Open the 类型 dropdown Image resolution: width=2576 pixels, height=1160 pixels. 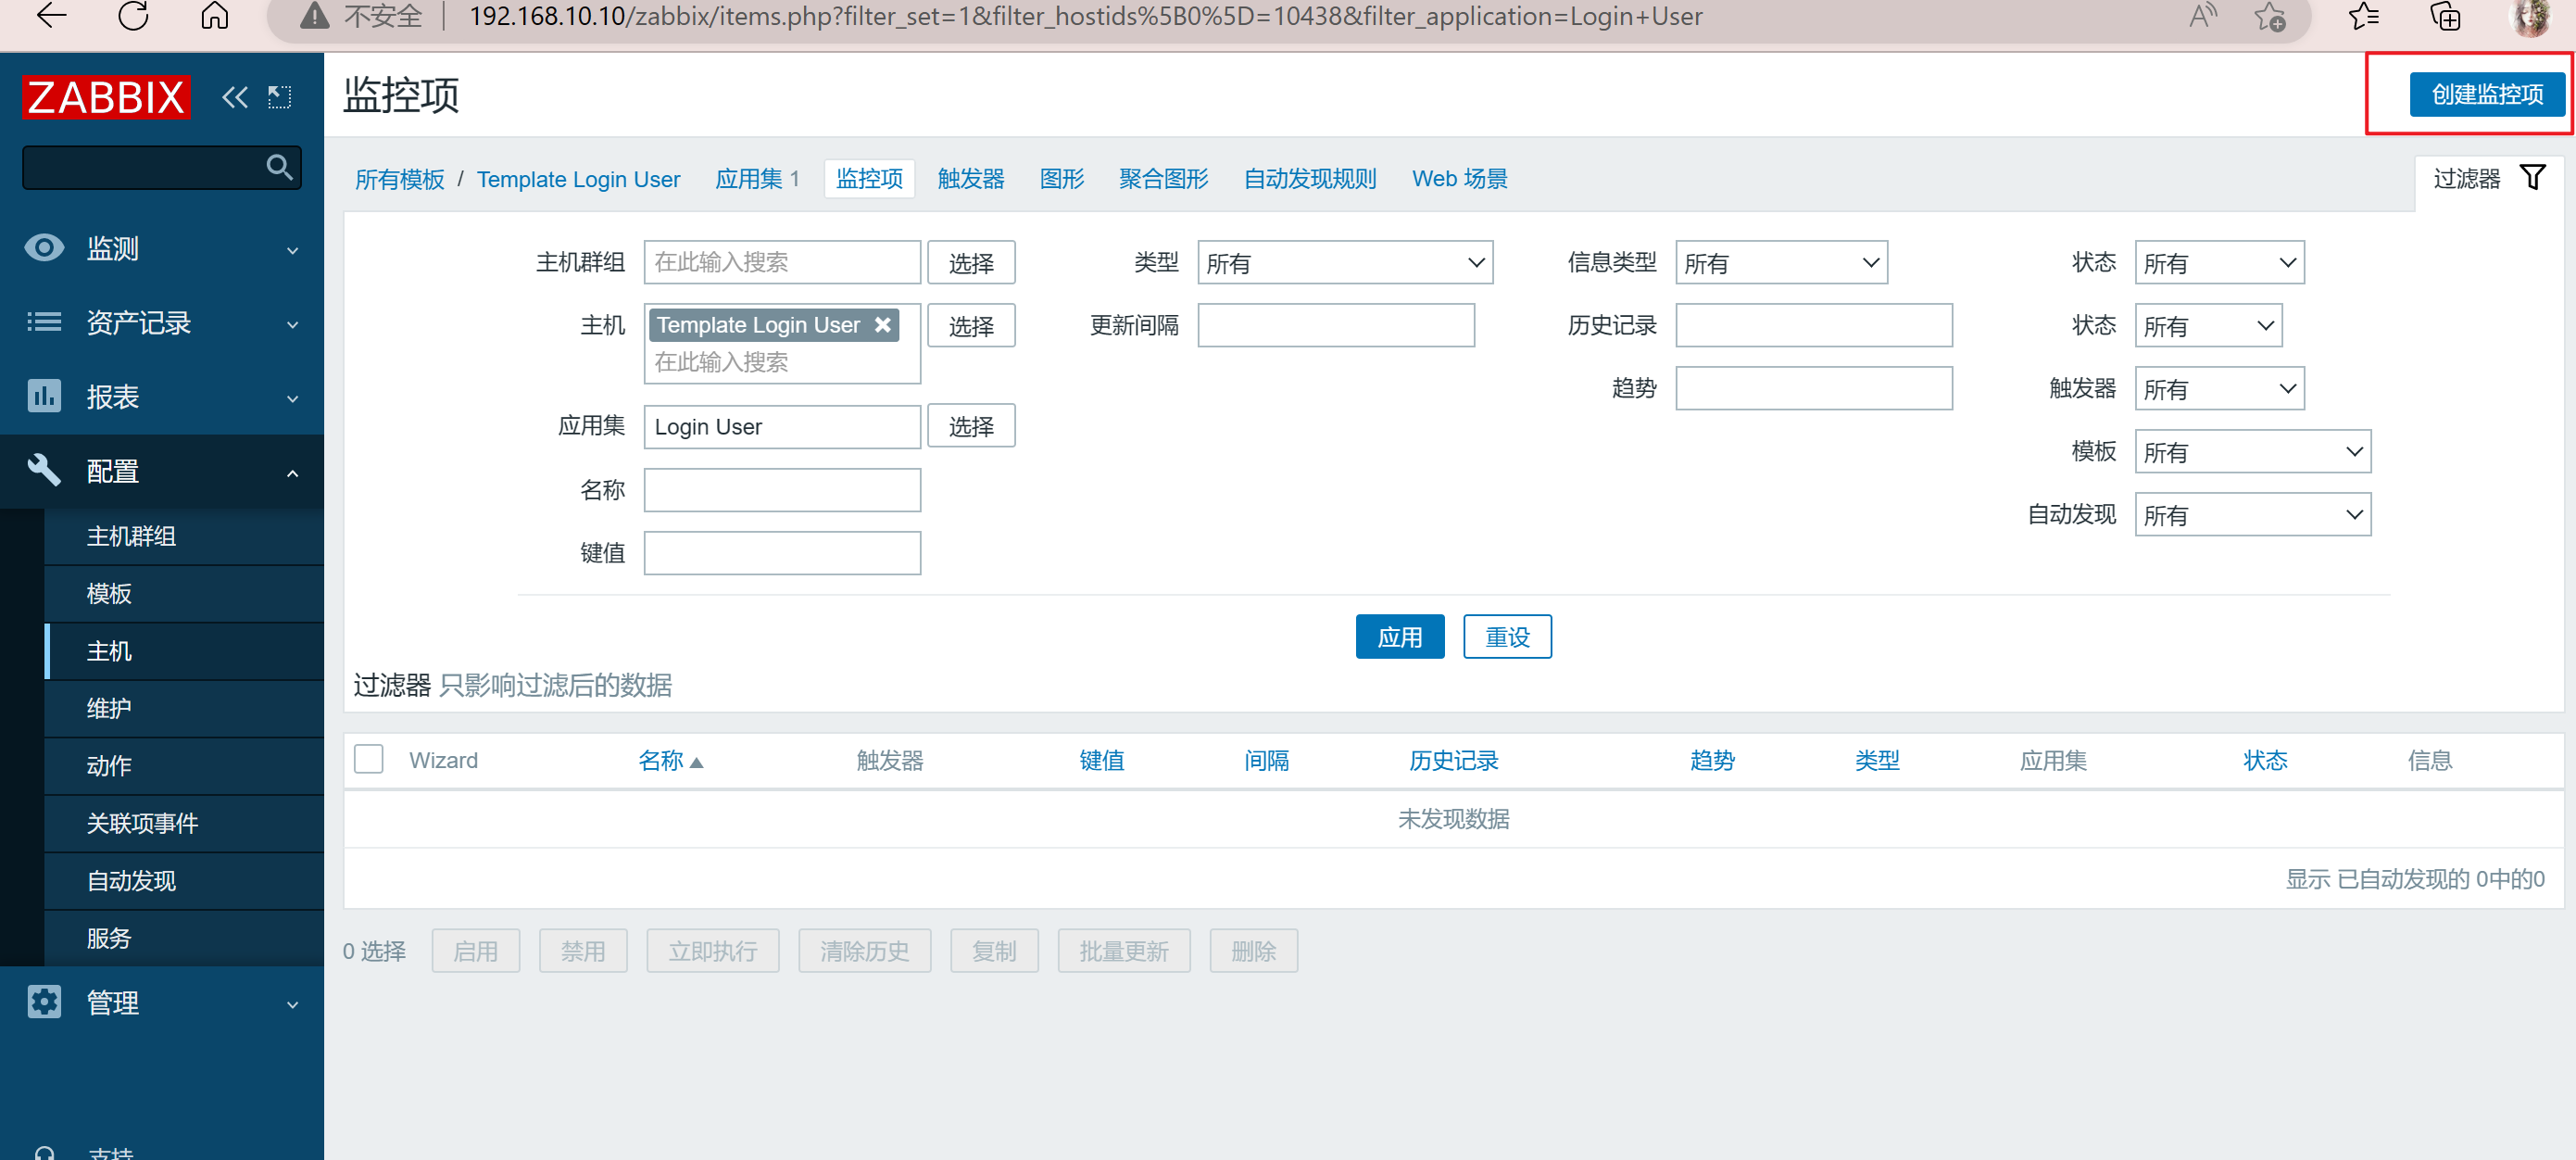1345,263
